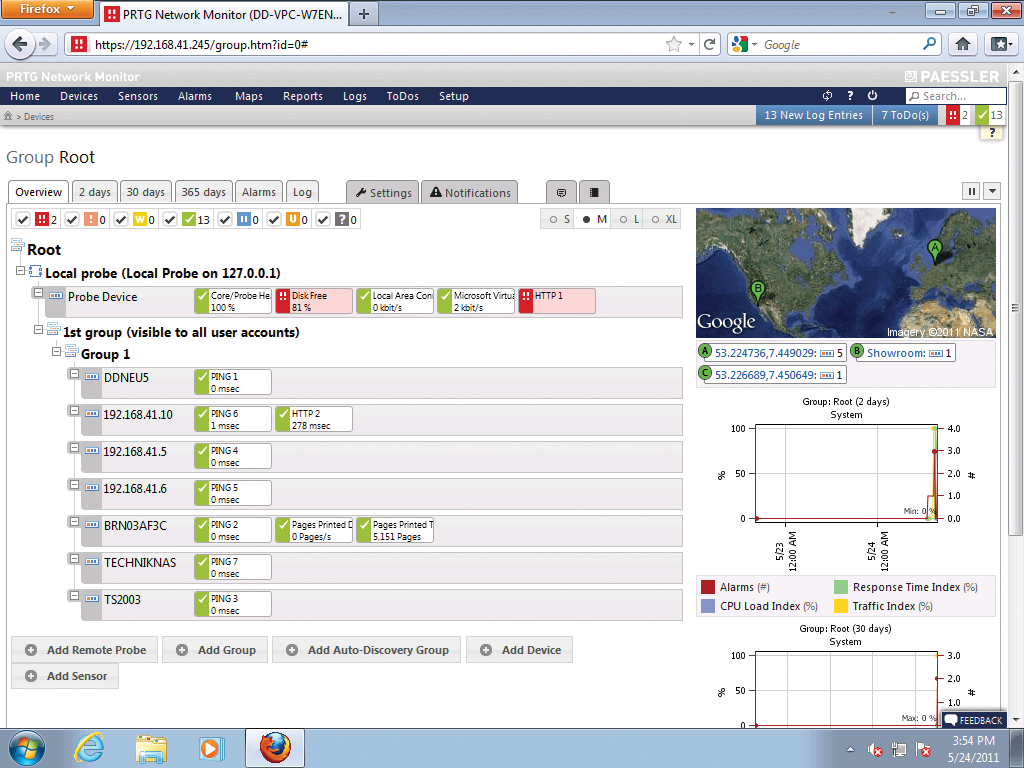Open the Alarms menu in navbar
This screenshot has height=768, width=1024.
pos(195,96)
